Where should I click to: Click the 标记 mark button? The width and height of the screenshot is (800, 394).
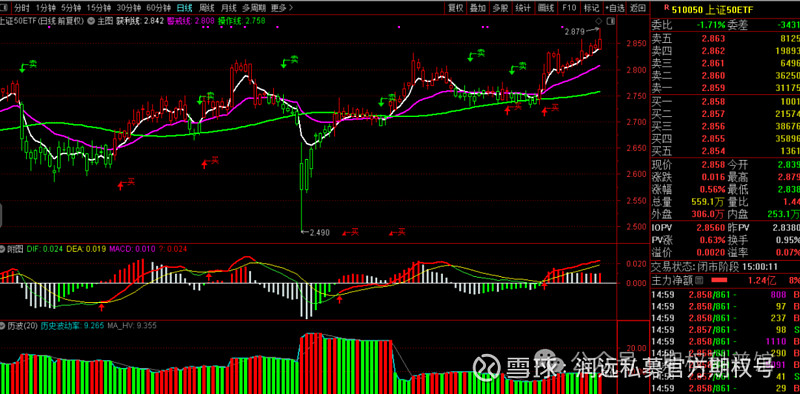[591, 8]
